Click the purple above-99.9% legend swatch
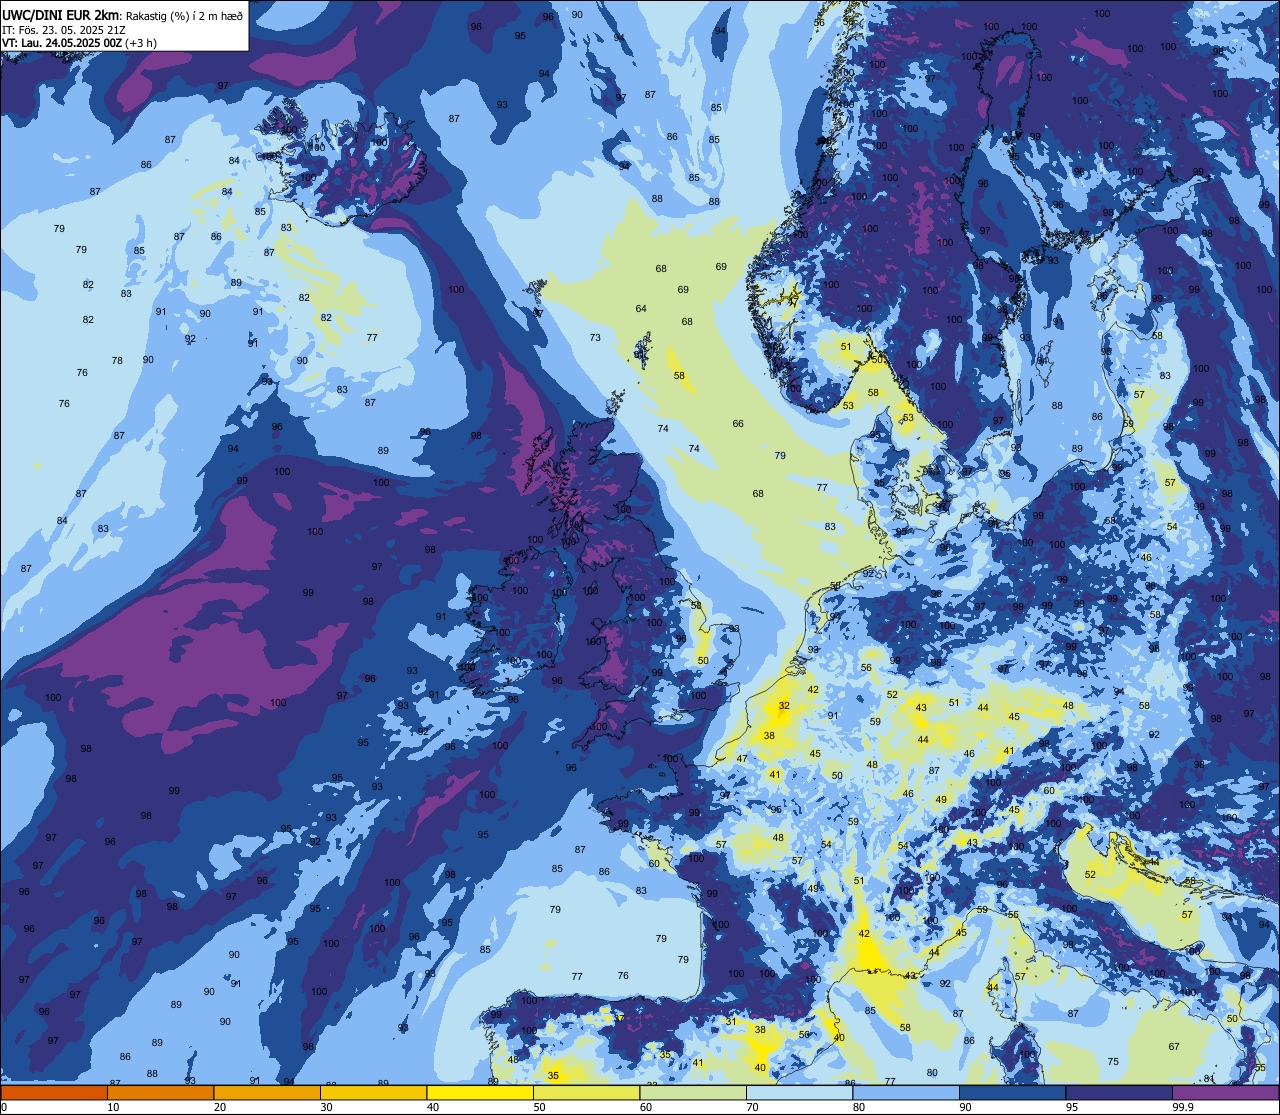The width and height of the screenshot is (1280, 1115). pyautogui.click(x=1225, y=1093)
